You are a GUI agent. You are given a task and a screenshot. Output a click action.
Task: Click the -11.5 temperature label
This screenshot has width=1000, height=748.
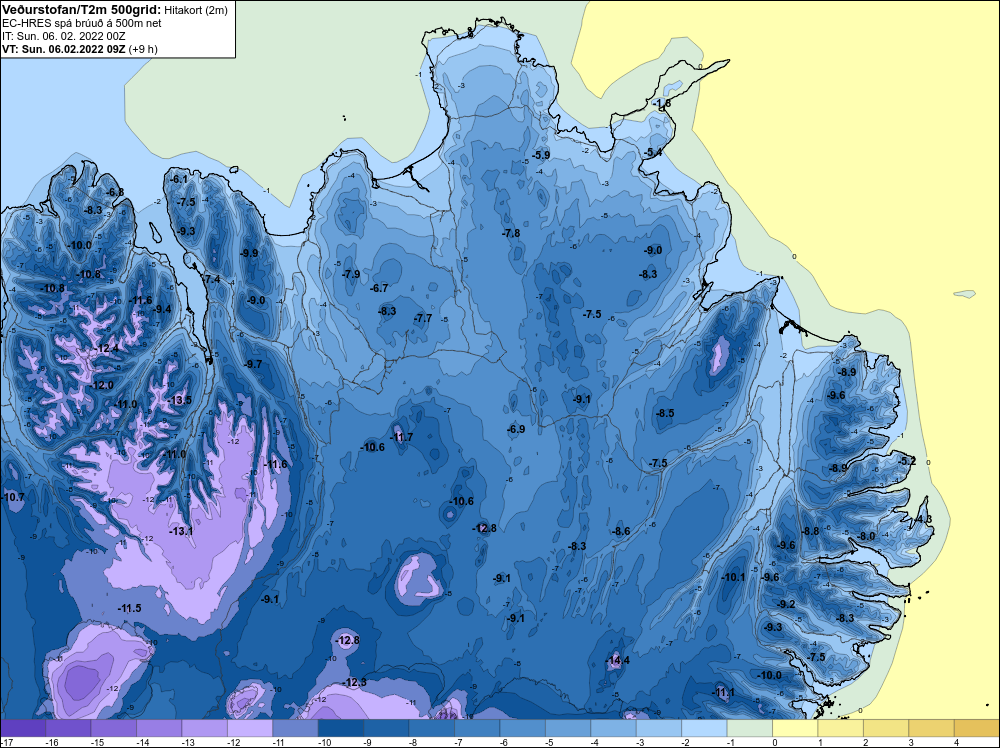(129, 608)
